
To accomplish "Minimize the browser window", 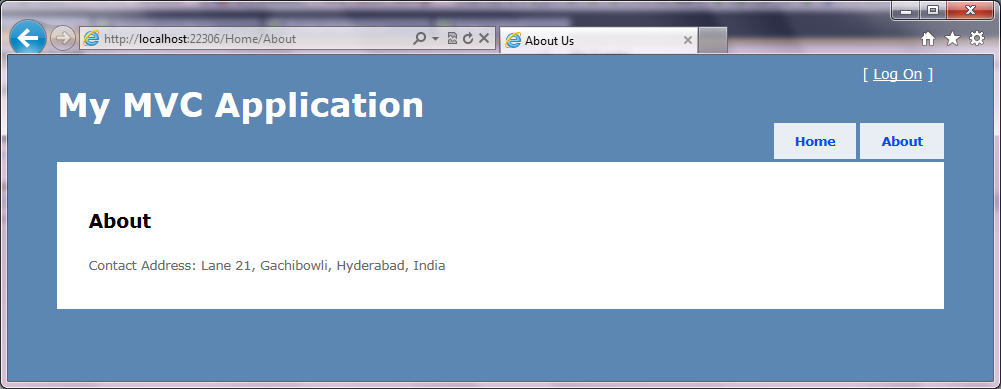I will click(x=905, y=11).
